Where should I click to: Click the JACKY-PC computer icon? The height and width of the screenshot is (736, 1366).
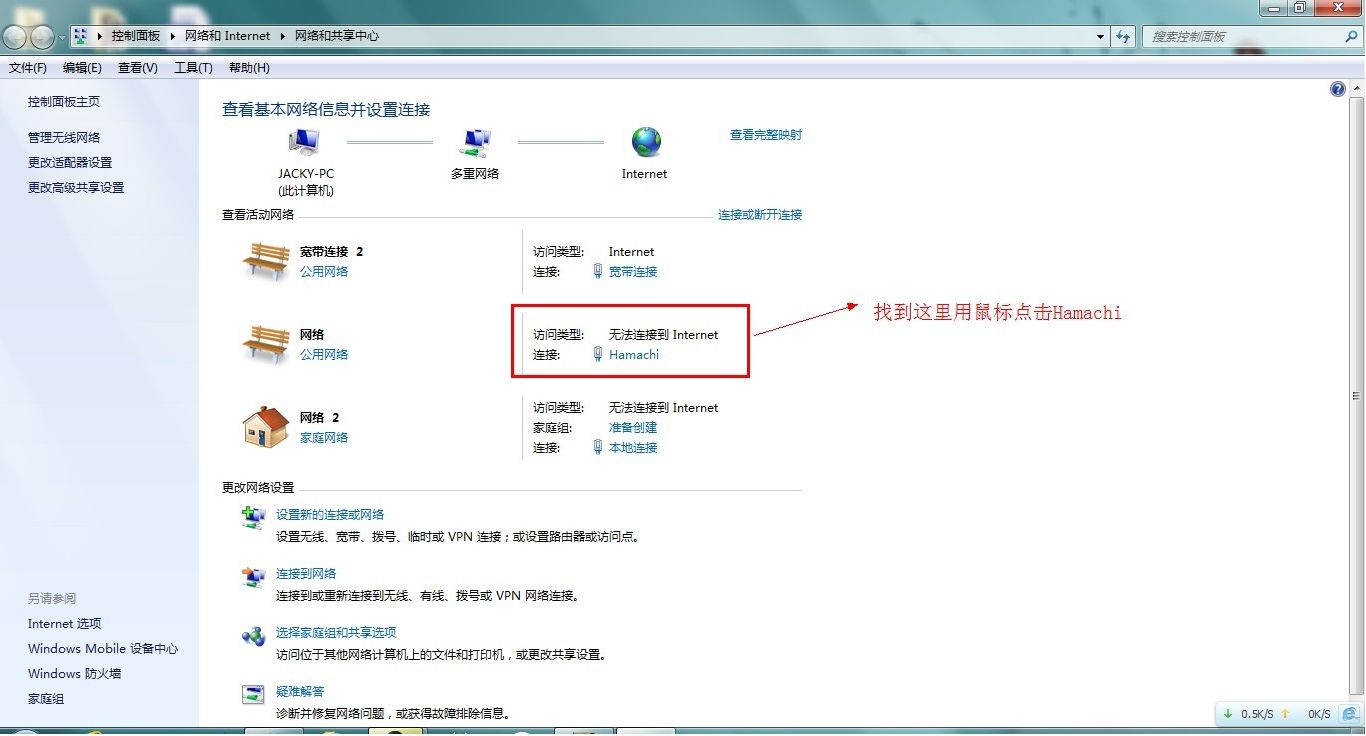(304, 141)
